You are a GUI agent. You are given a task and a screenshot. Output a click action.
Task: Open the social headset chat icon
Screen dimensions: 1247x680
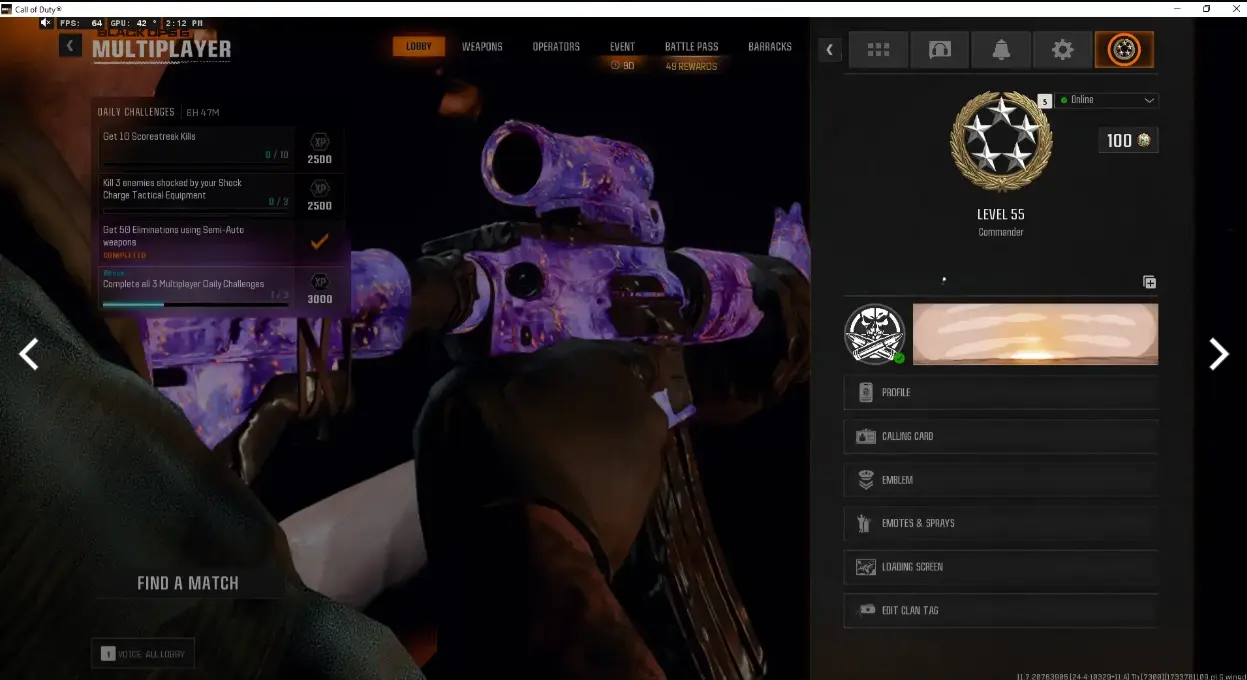click(x=939, y=50)
